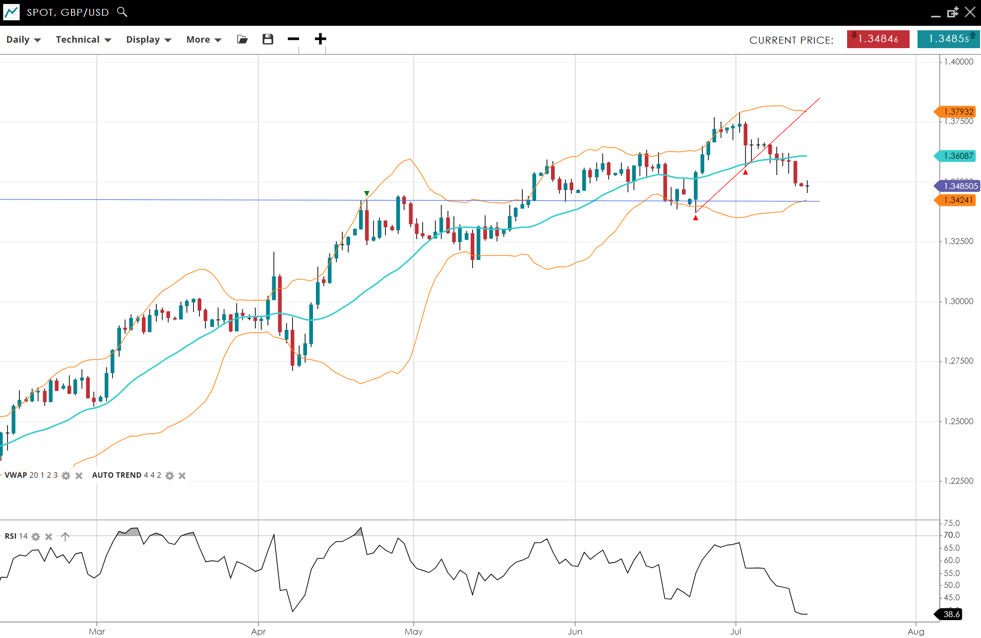The image size is (981, 638).
Task: Remove the AUTO TREND indicator
Action: [182, 476]
